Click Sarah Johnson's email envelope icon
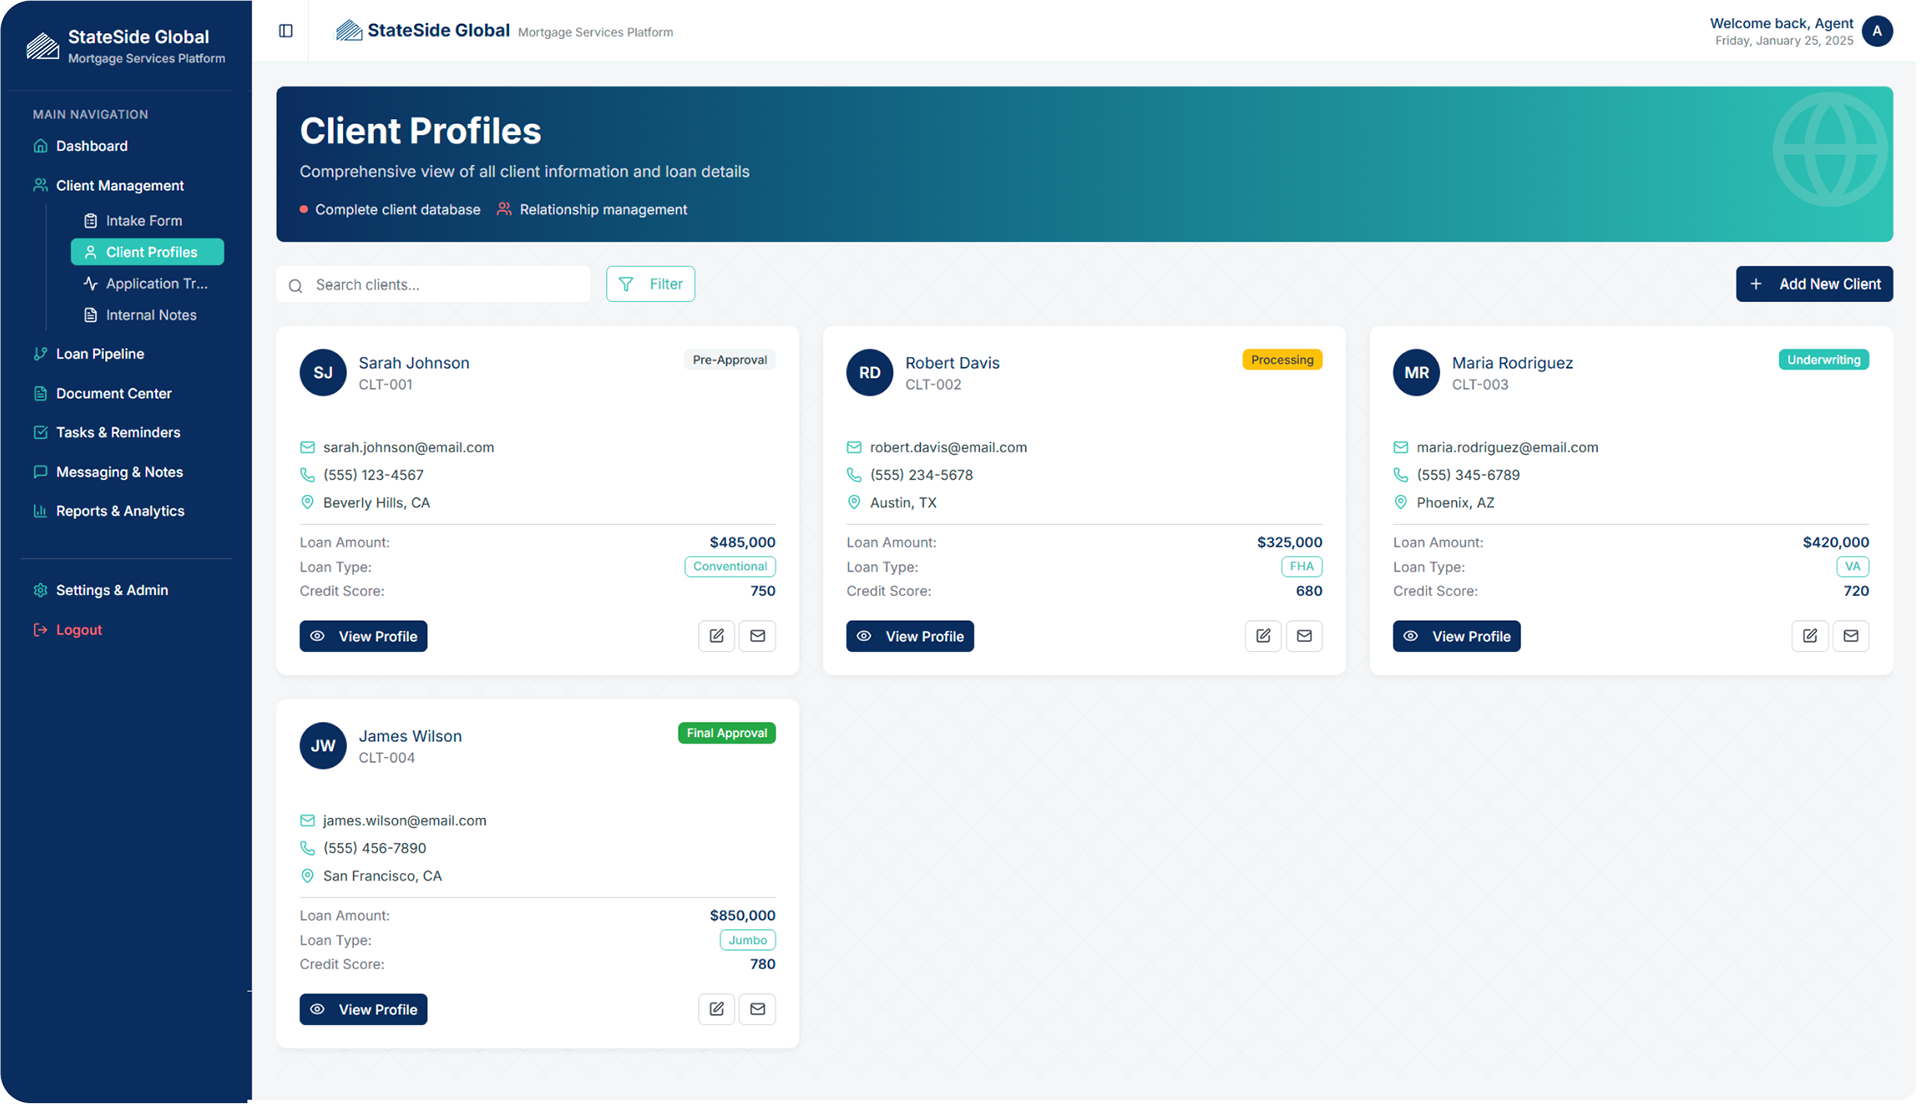 pyautogui.click(x=757, y=636)
